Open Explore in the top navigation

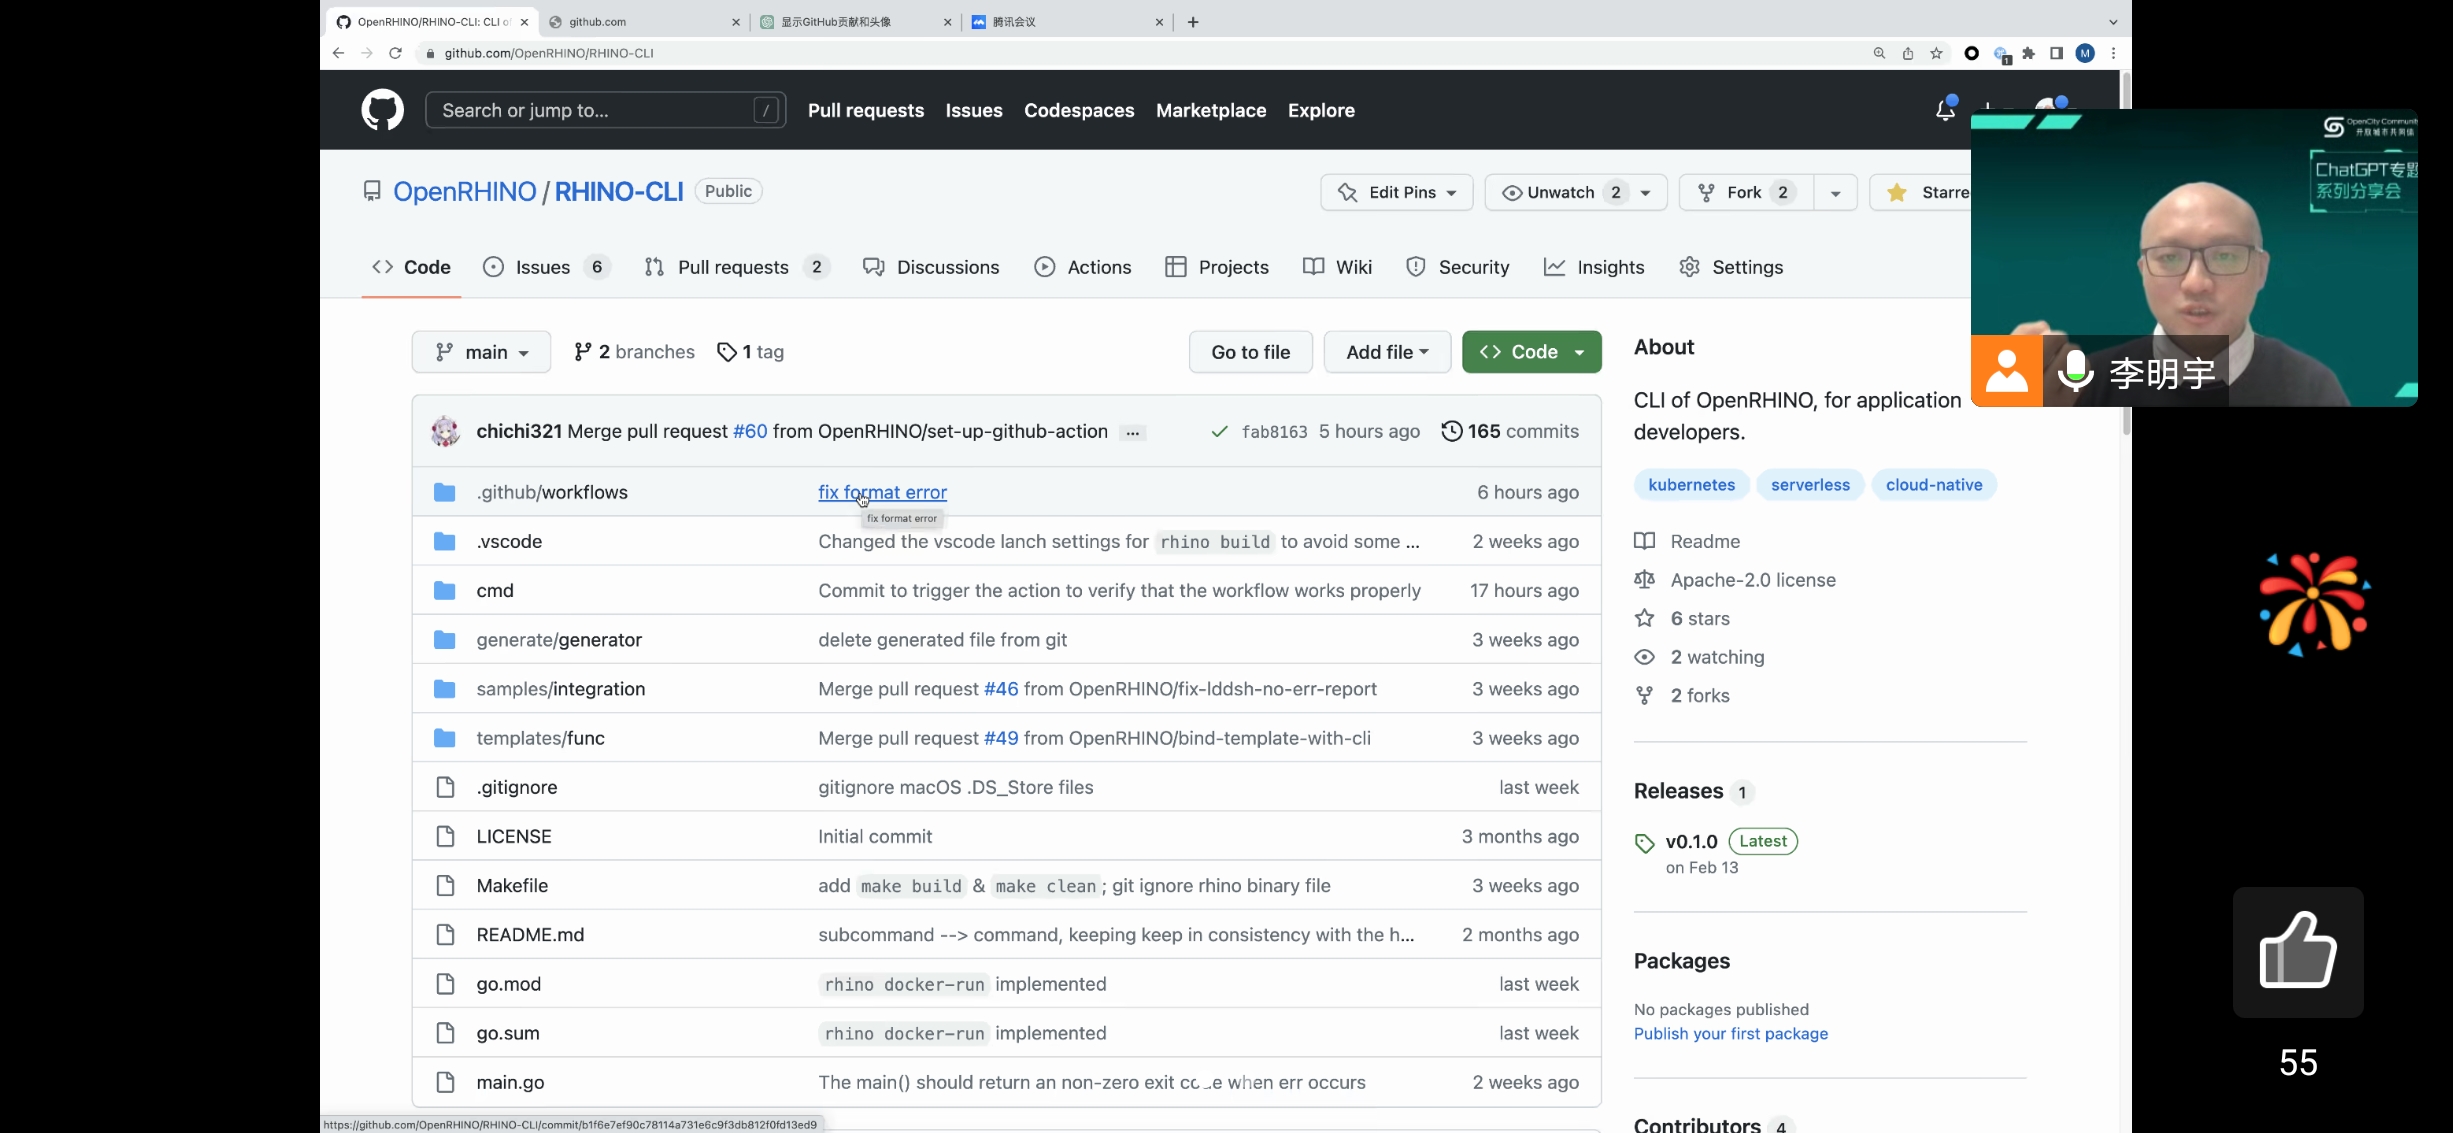(1321, 110)
